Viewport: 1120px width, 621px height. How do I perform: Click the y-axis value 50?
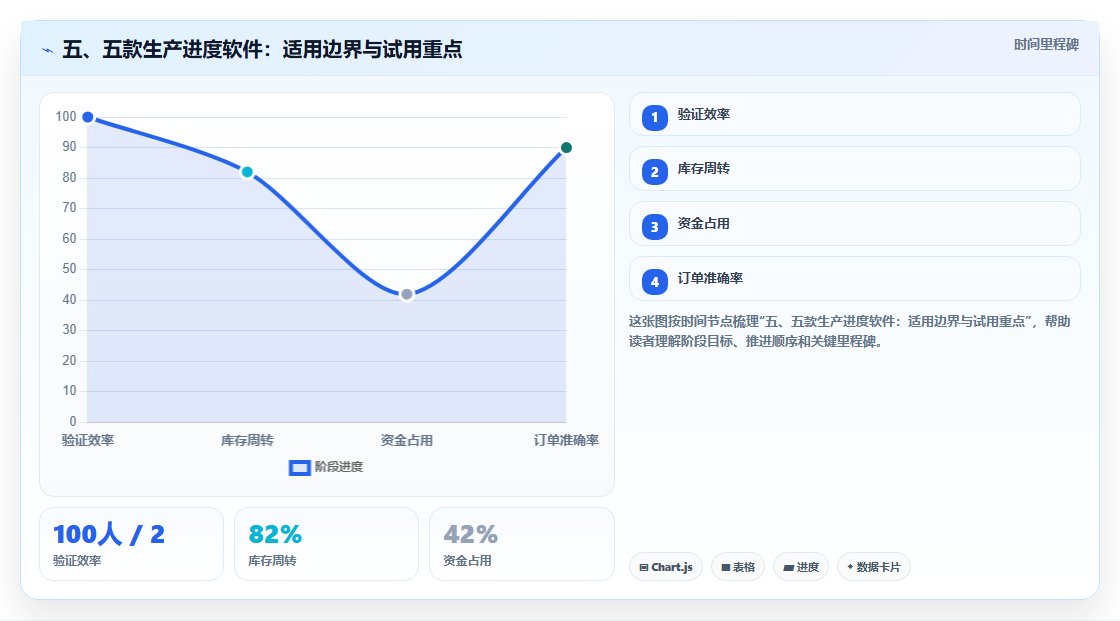[x=69, y=269]
